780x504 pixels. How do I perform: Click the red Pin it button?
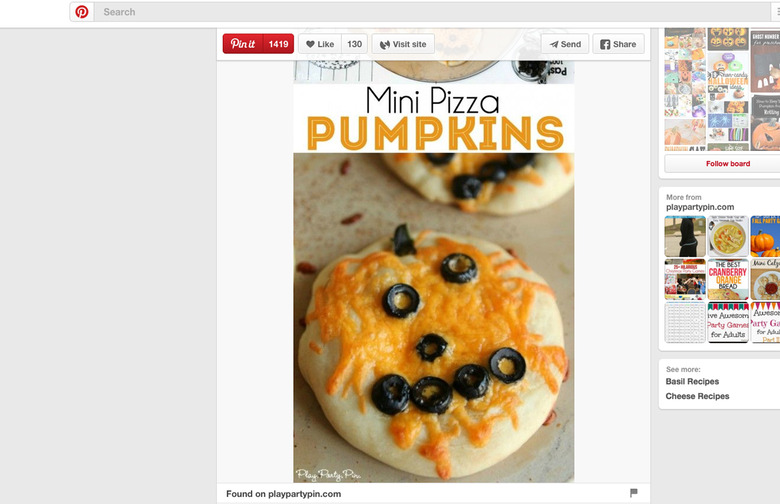pos(243,44)
